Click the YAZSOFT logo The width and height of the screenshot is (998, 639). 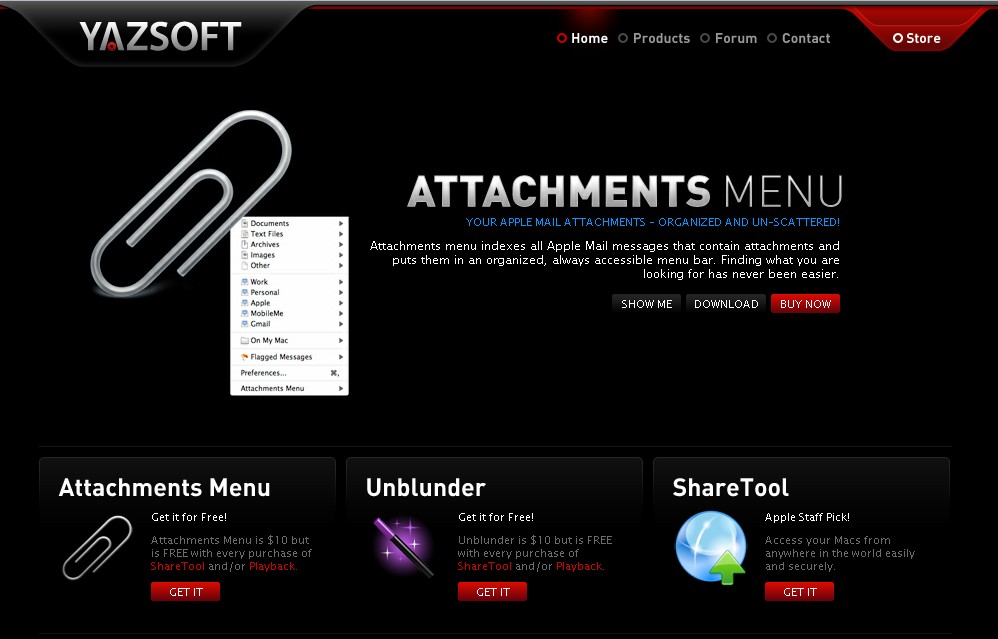click(x=160, y=36)
